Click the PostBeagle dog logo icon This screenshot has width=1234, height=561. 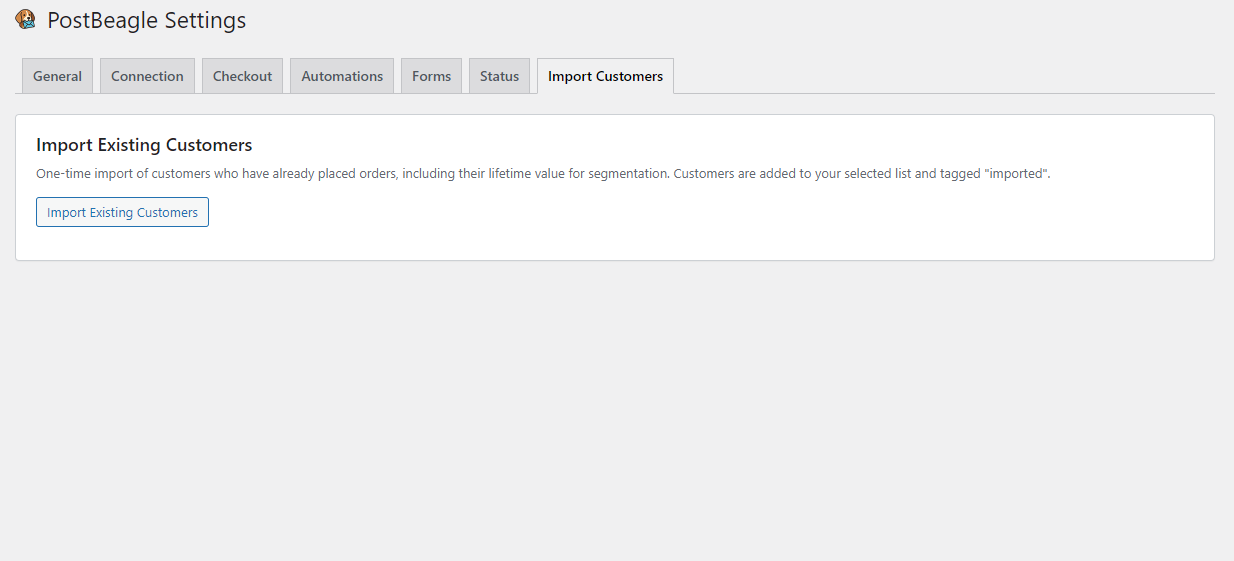tap(26, 19)
